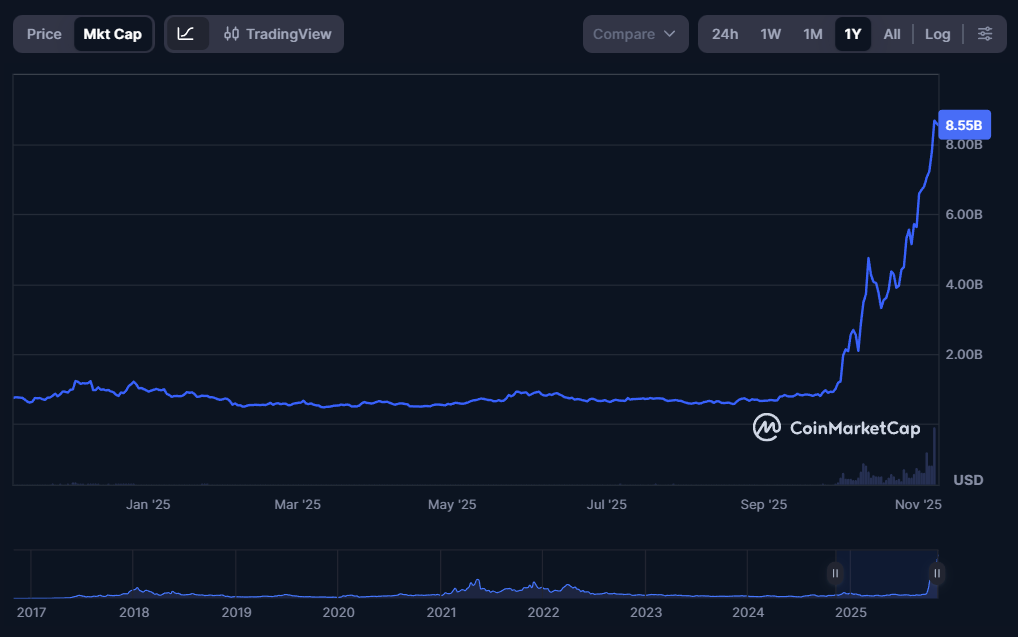Select the 24h time range
The width and height of the screenshot is (1018, 637).
(724, 33)
